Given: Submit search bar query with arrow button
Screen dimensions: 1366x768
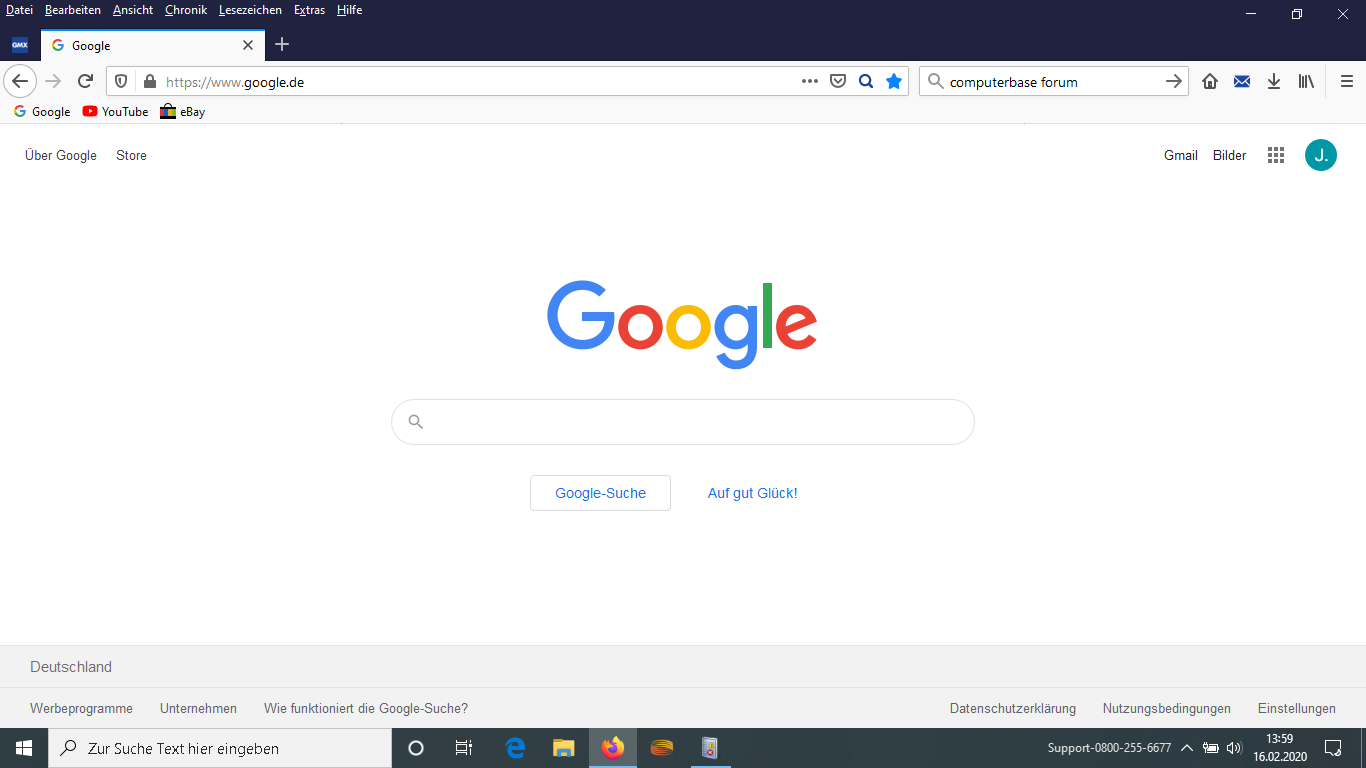Looking at the screenshot, I should point(1174,81).
